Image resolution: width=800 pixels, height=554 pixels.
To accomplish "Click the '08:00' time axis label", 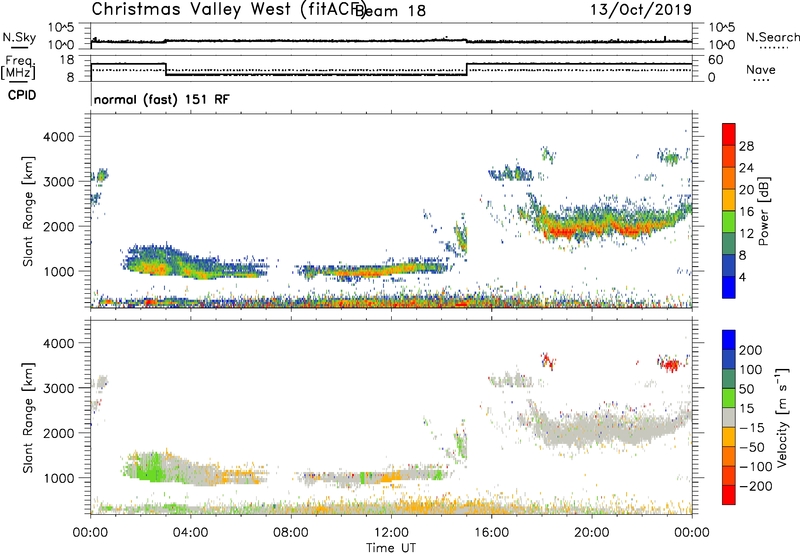I will click(x=291, y=533).
